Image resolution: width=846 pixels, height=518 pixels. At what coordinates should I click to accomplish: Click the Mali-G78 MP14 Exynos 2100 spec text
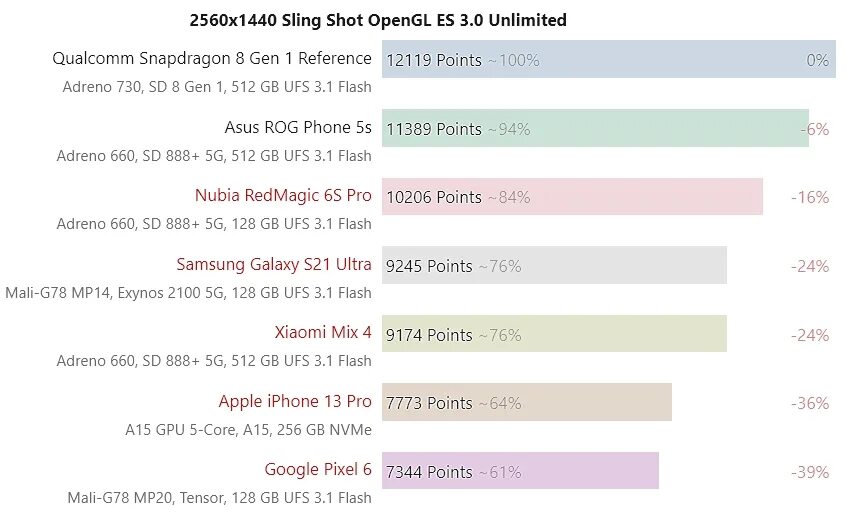(188, 293)
